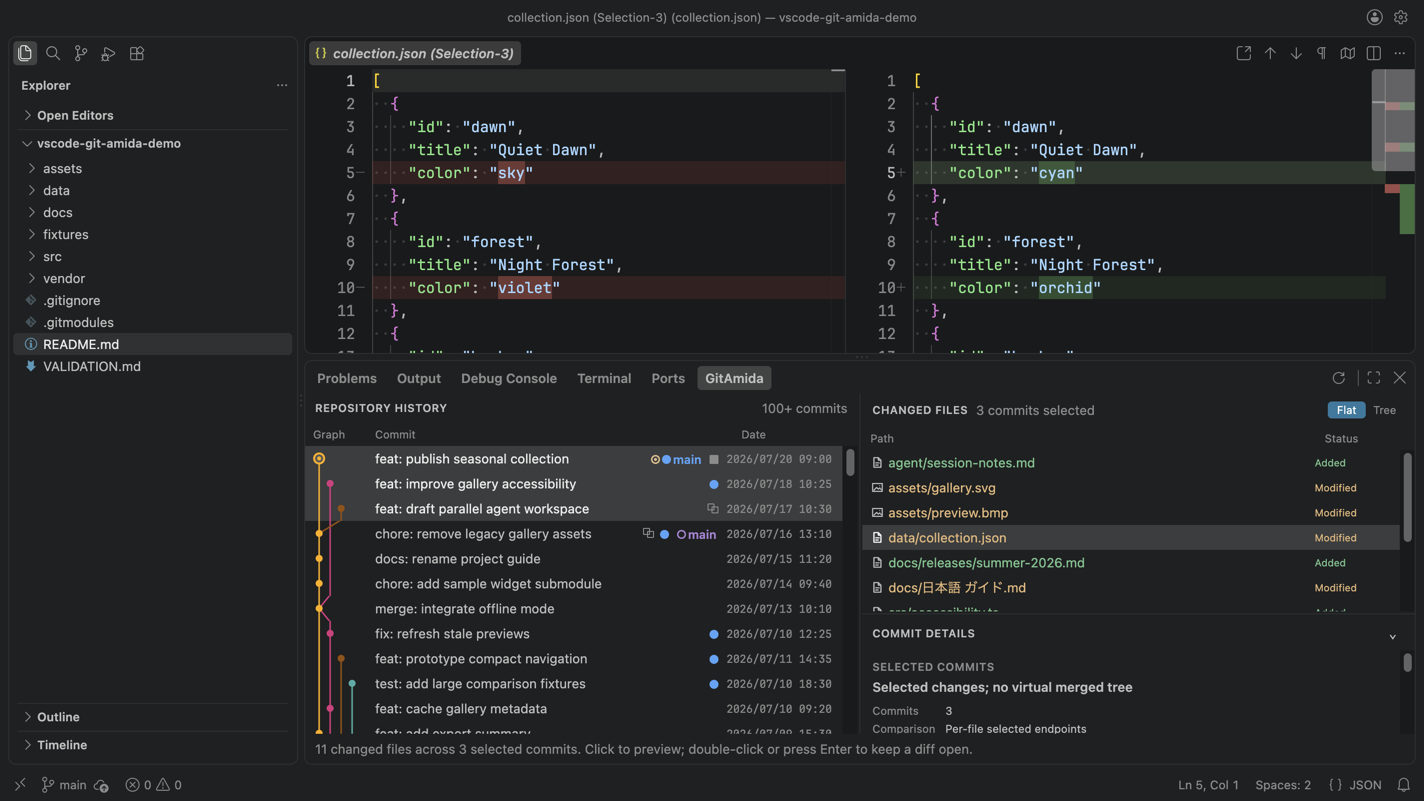
Task: Go to next change with down arrow
Action: coord(1296,53)
